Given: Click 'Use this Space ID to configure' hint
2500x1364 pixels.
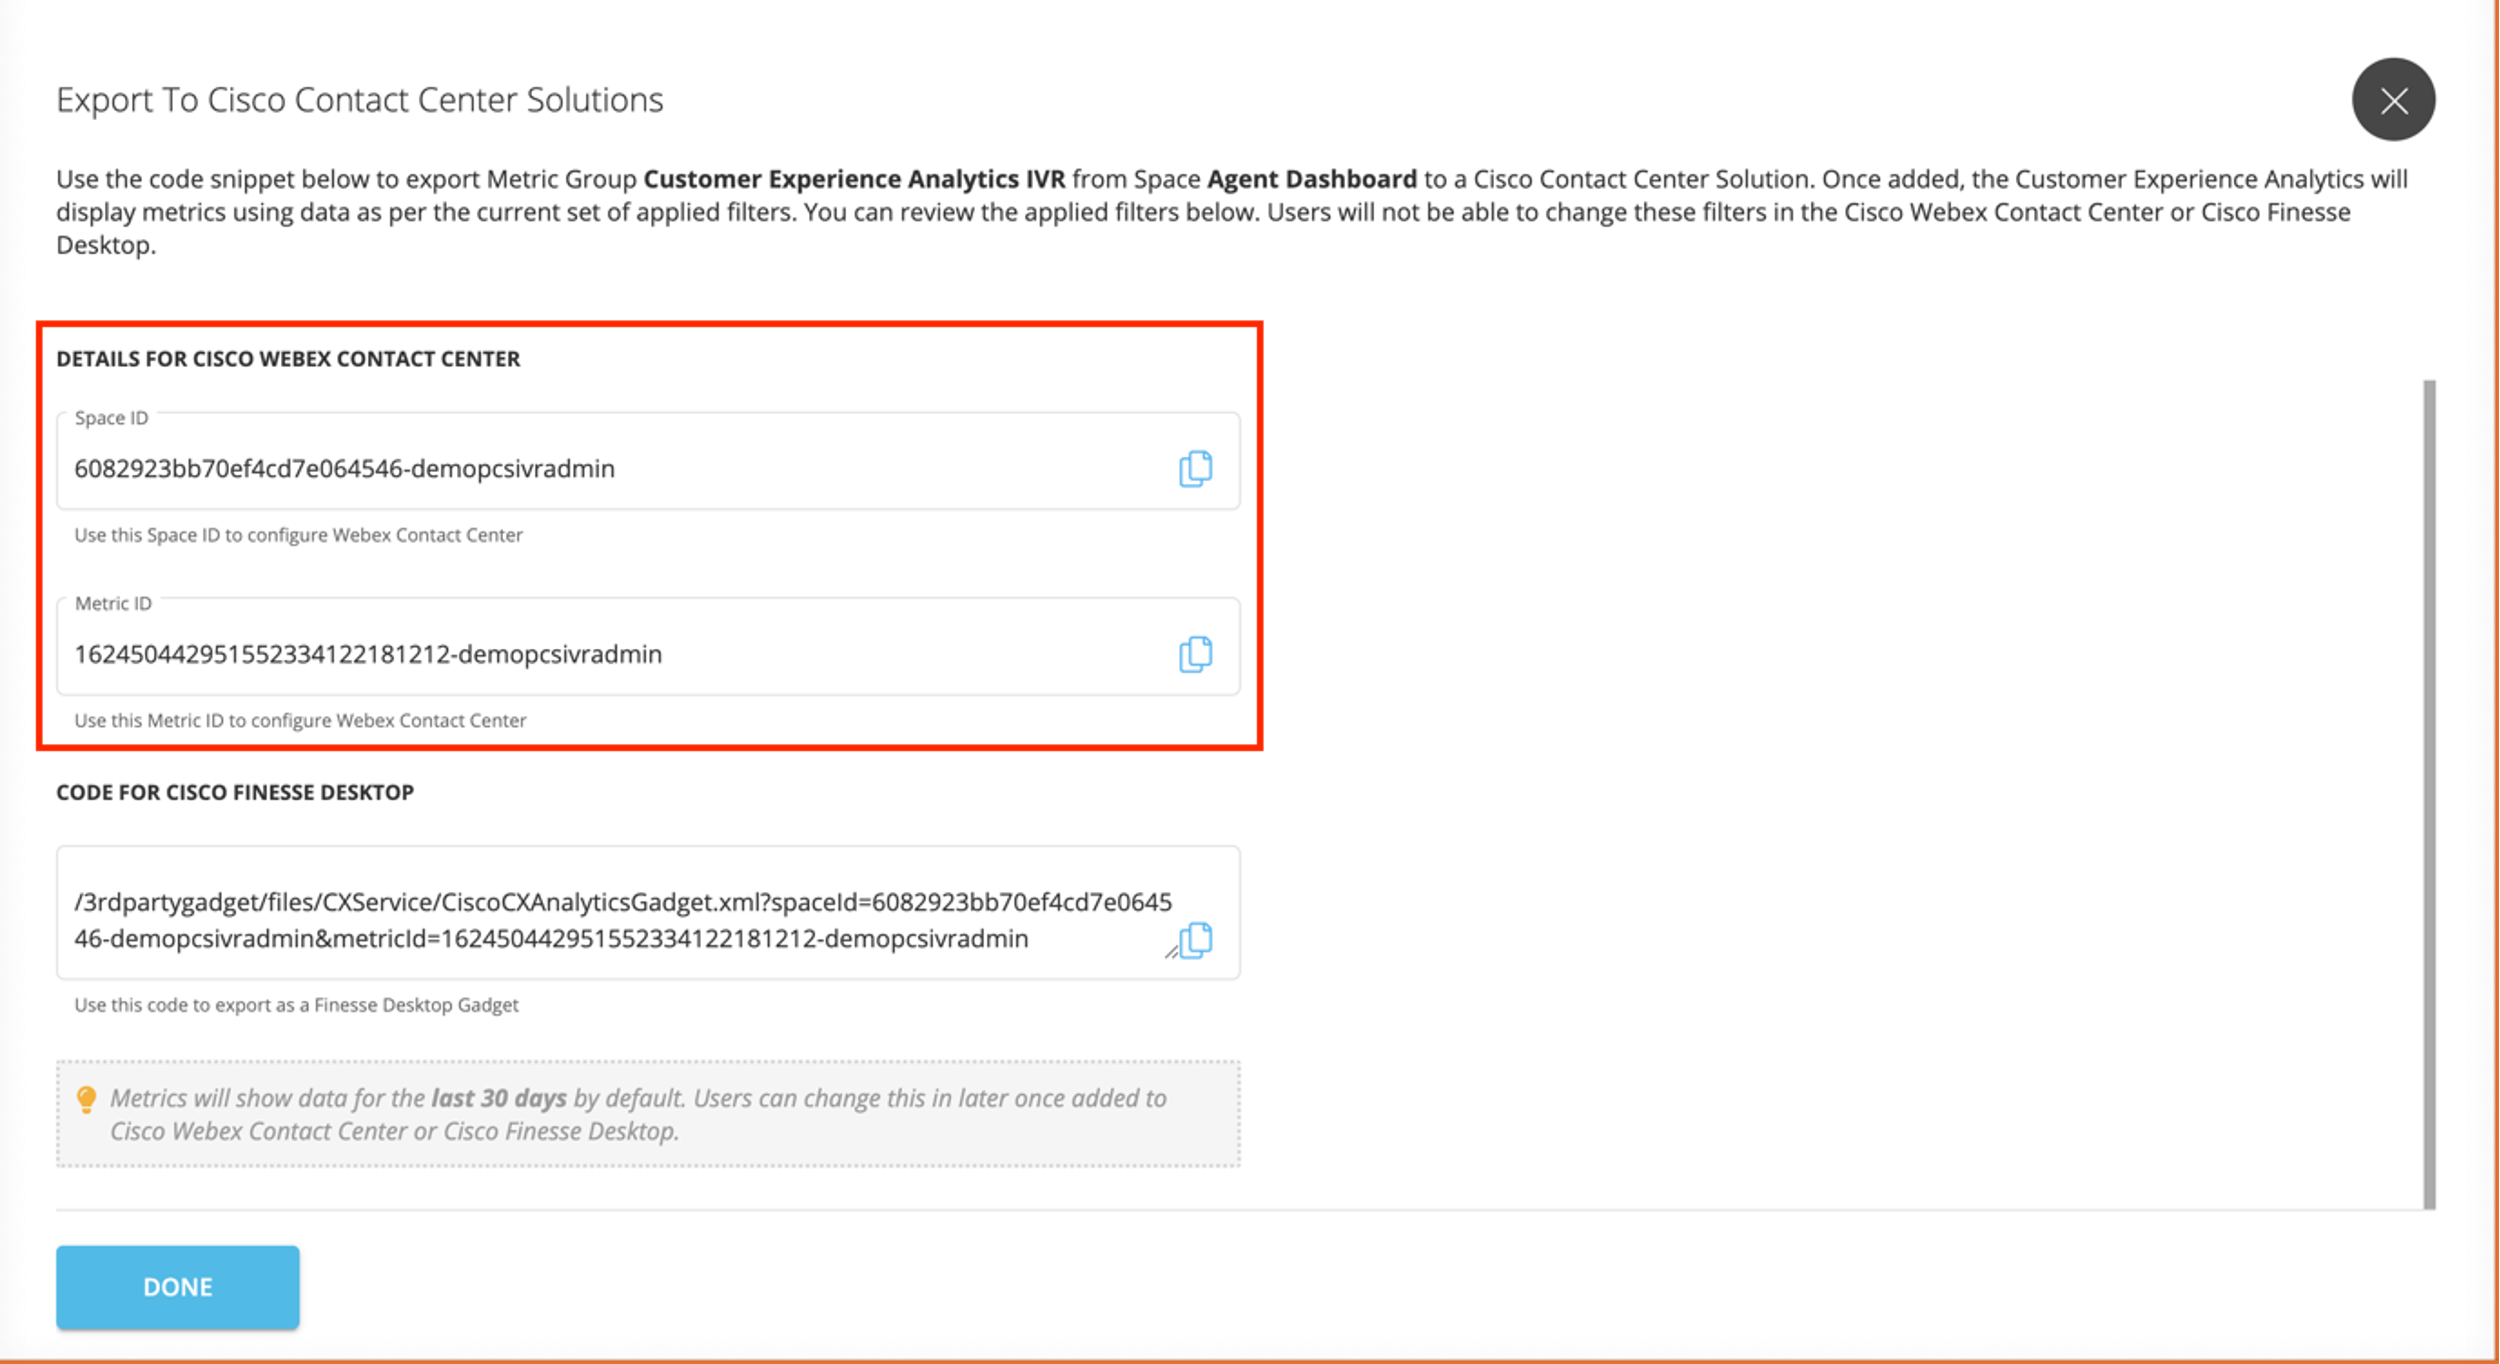Looking at the screenshot, I should 298,535.
